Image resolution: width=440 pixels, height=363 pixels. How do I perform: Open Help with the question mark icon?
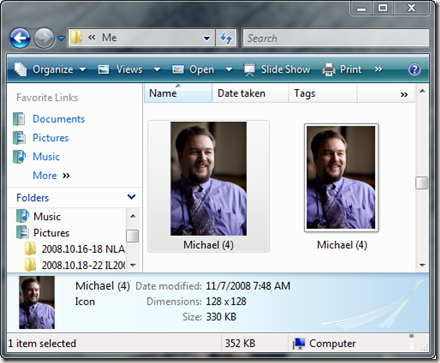click(414, 70)
